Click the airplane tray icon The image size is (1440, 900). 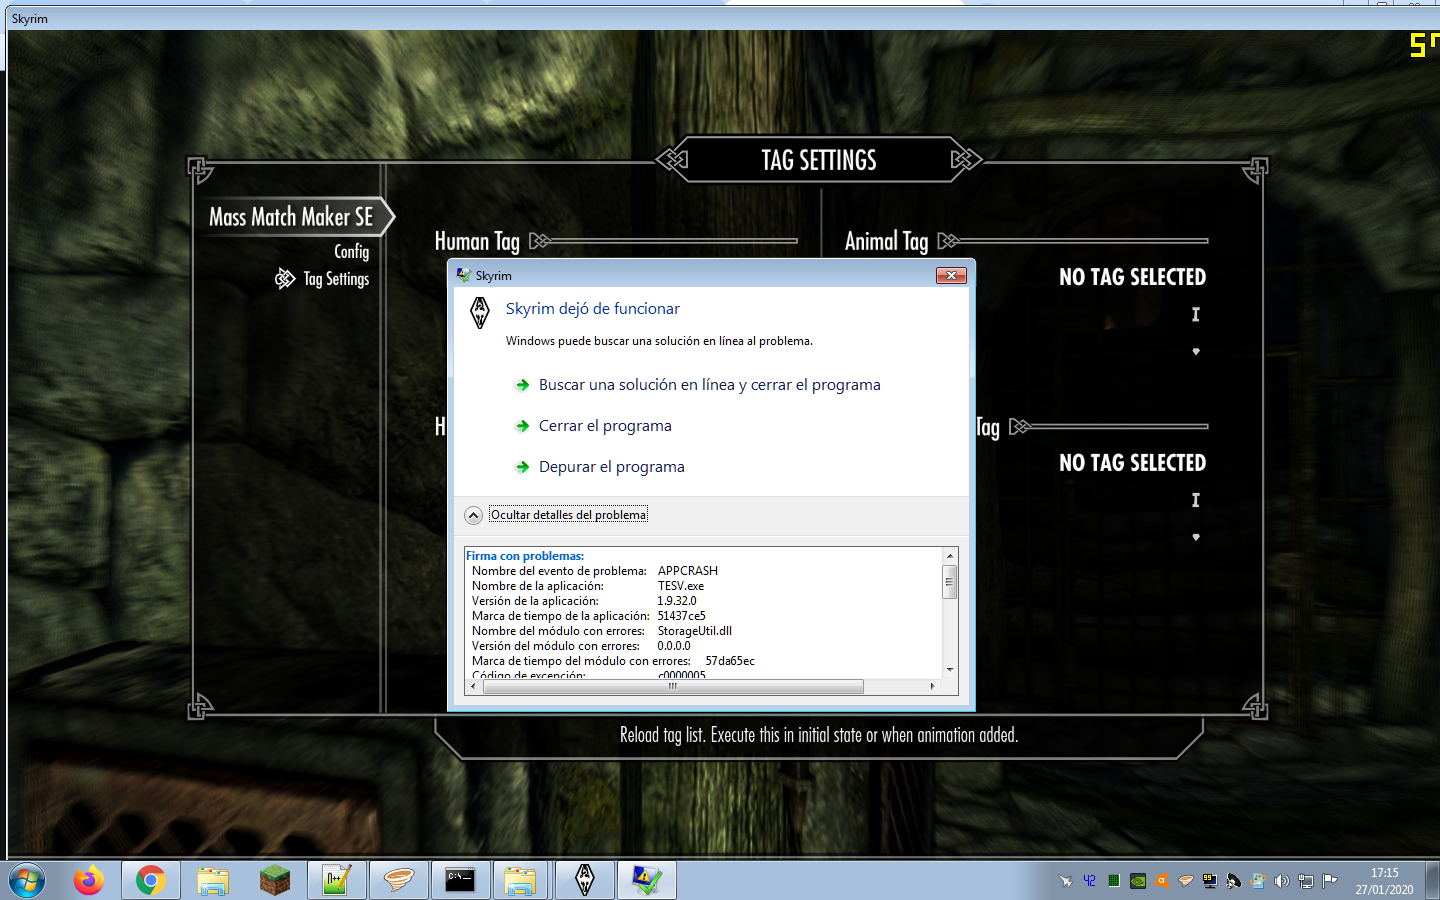point(1065,881)
